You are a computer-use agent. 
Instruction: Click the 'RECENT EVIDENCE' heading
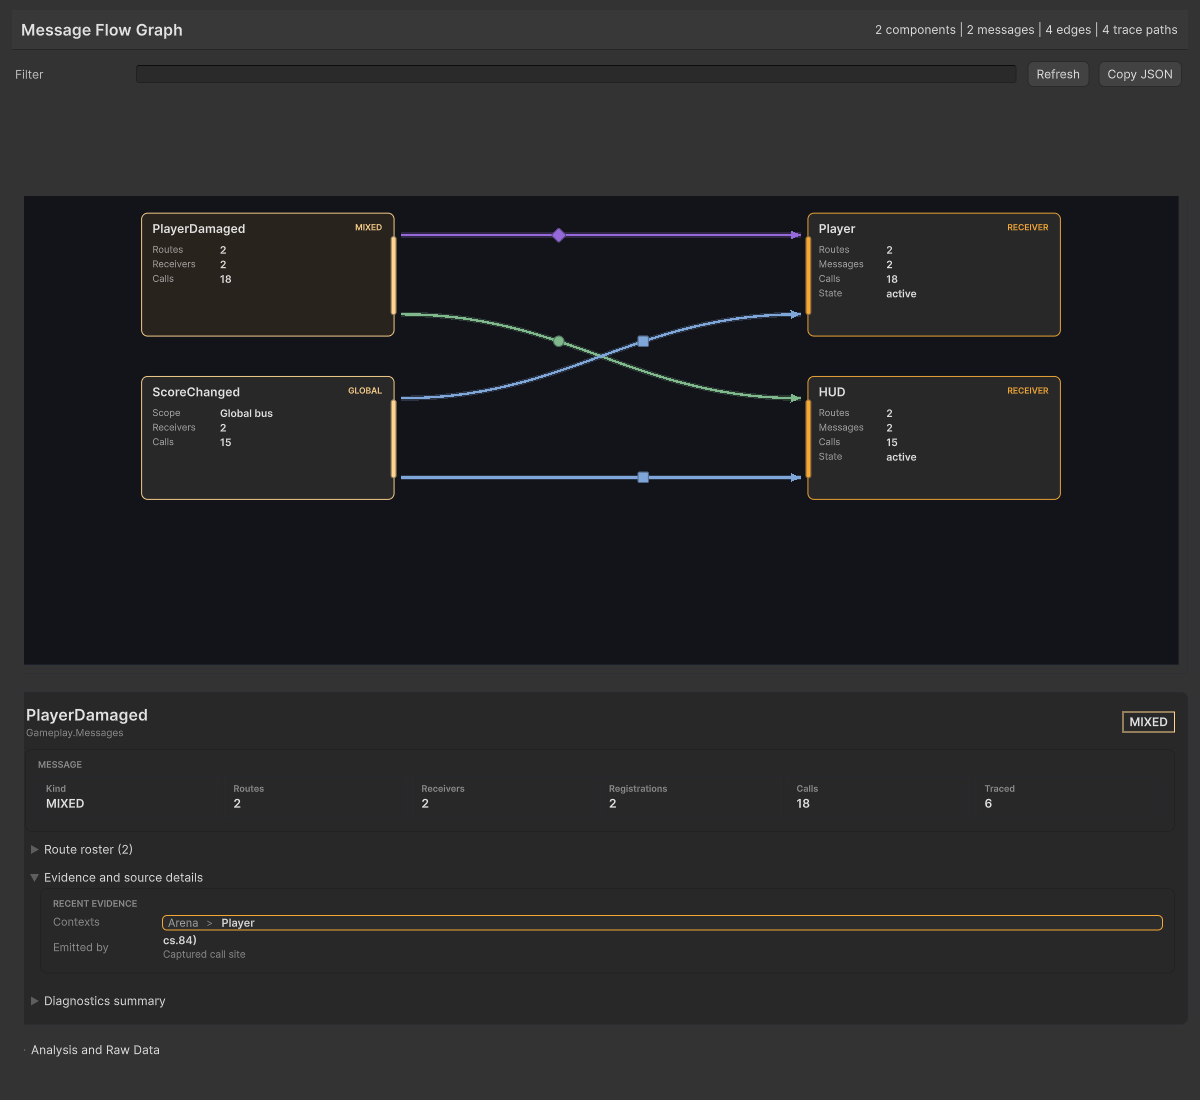coord(95,903)
